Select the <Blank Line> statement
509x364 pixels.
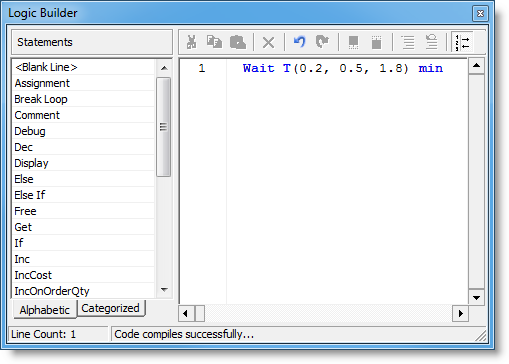[84, 67]
